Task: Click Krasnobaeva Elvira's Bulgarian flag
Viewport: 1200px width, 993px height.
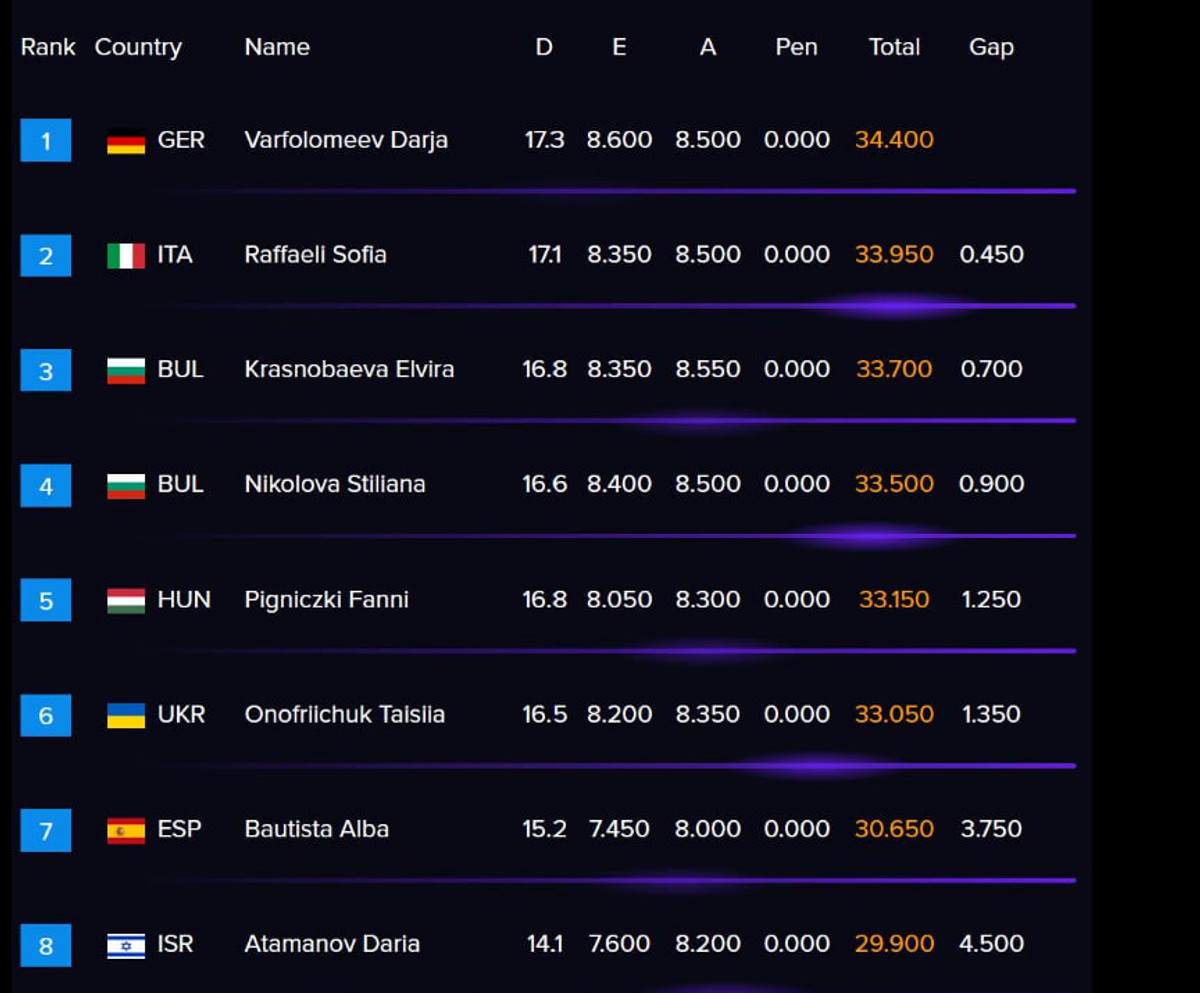Action: coord(126,371)
